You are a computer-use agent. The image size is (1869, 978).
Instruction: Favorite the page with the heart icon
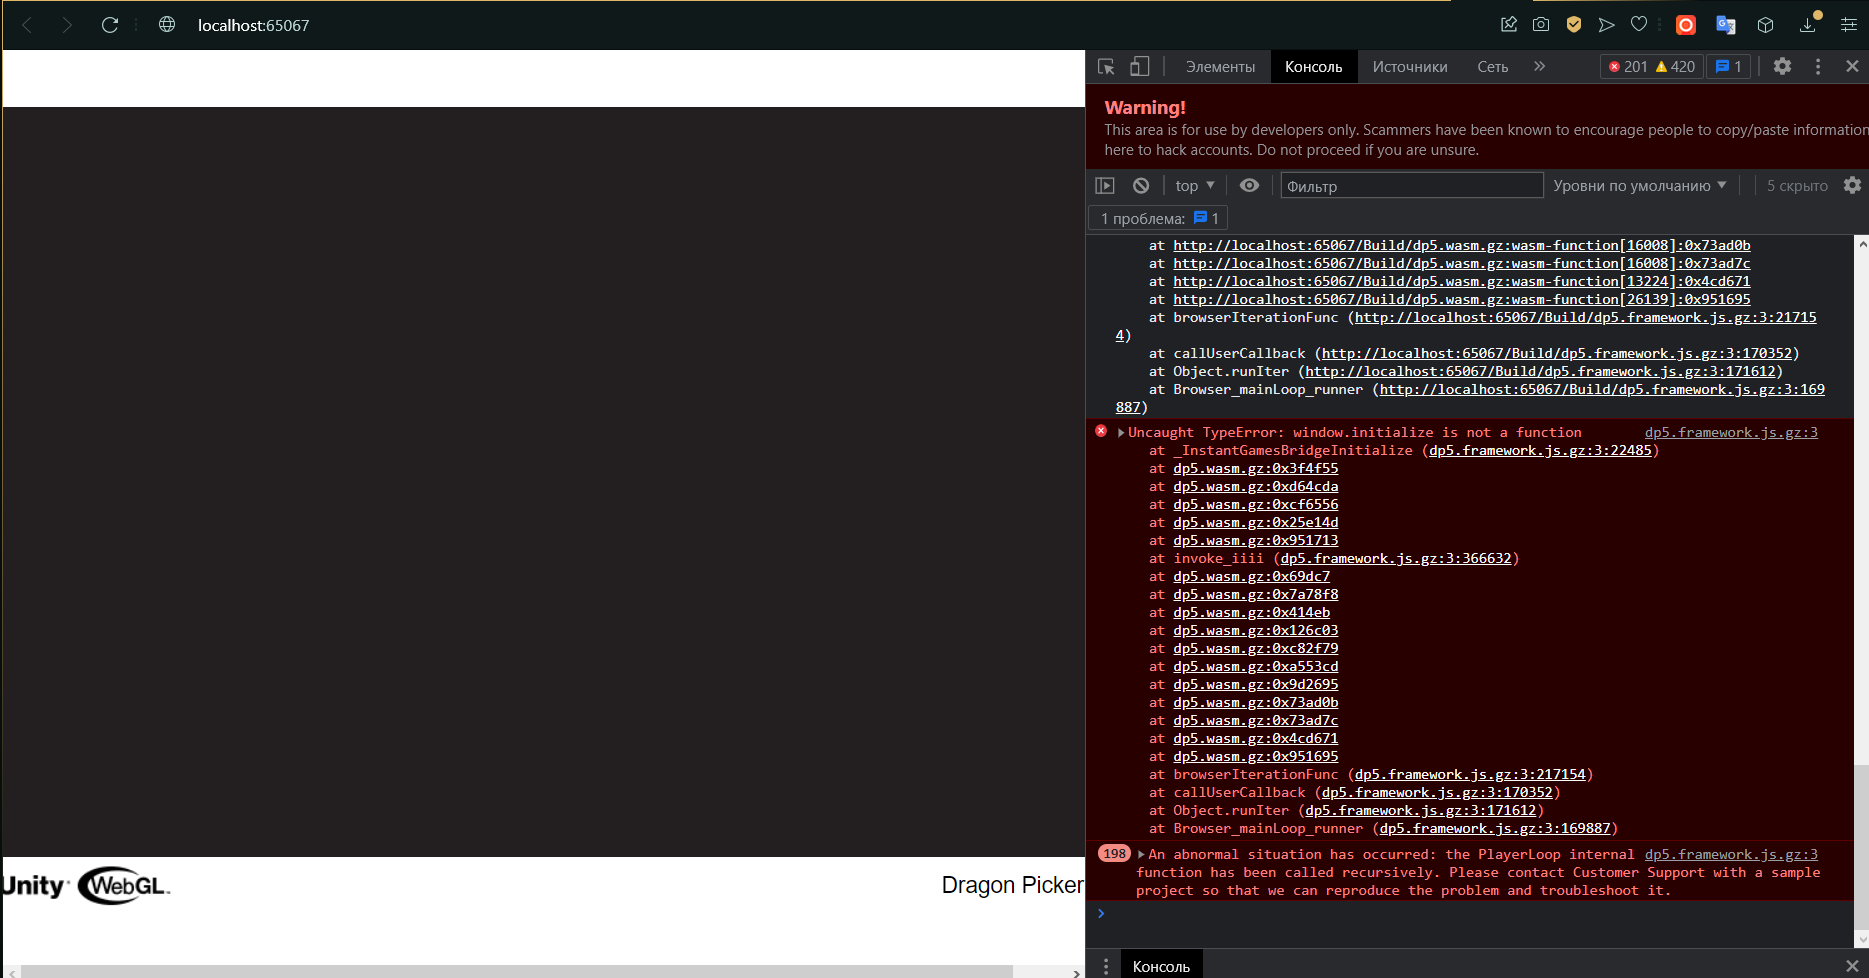click(x=1638, y=24)
